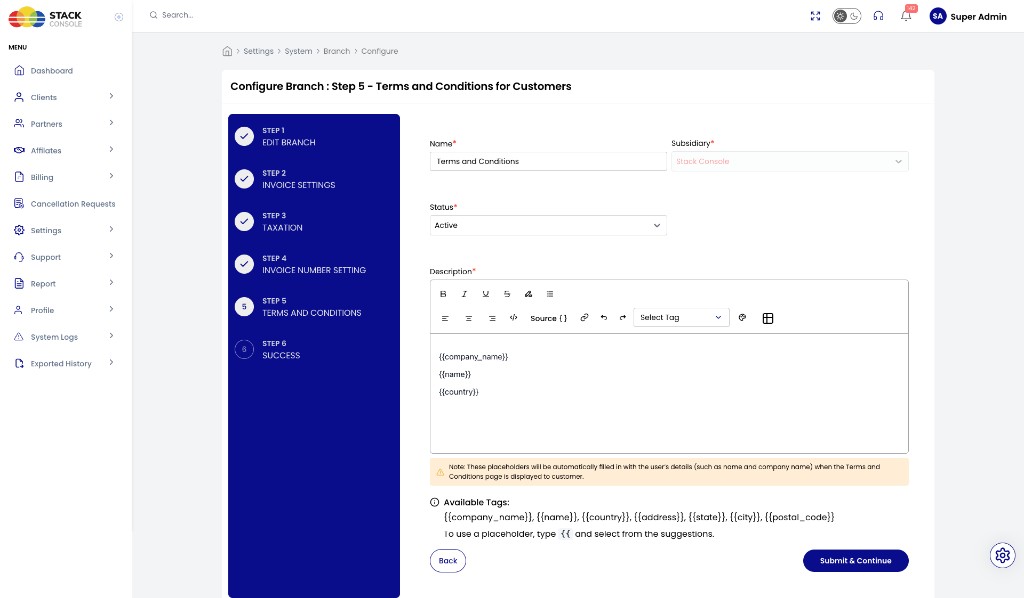
Task: Click the code view icon
Action: point(513,318)
